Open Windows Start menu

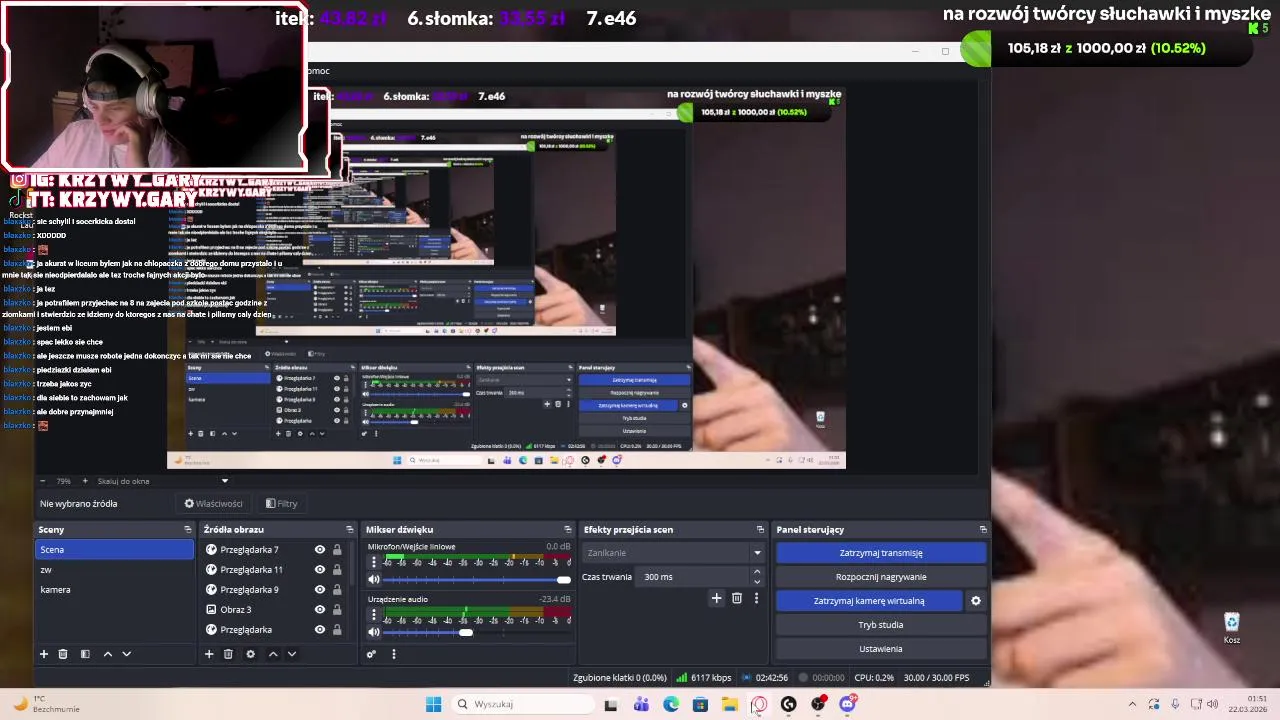(x=433, y=704)
